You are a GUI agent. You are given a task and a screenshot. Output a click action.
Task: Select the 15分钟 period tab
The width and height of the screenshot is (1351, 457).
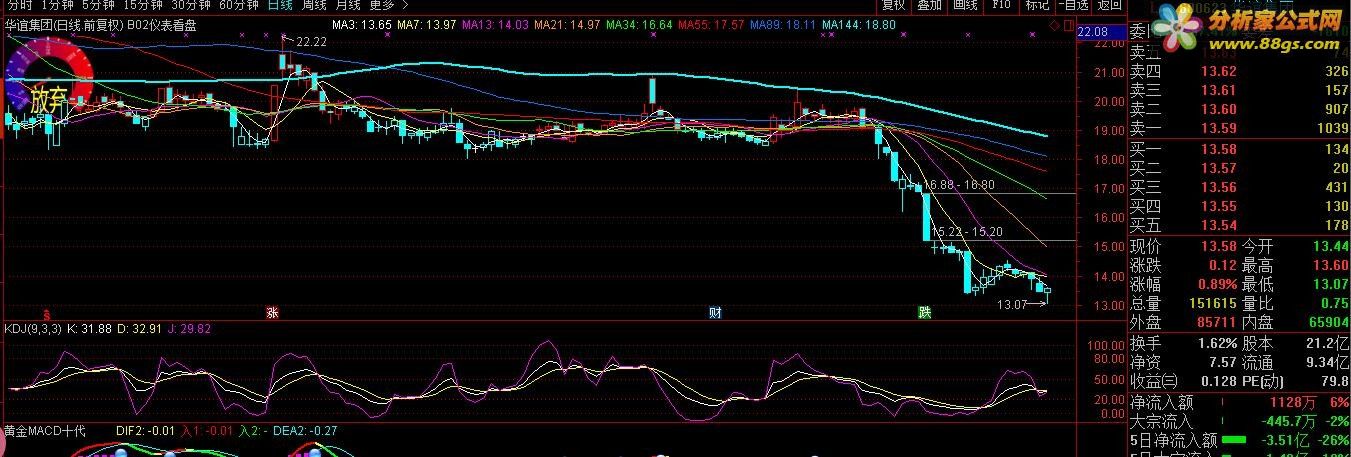click(142, 5)
